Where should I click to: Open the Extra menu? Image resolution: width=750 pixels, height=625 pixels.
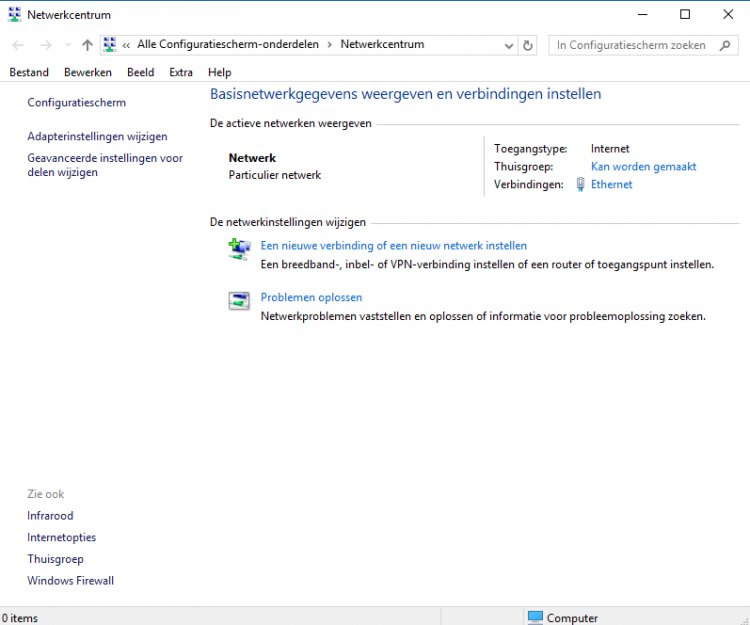(x=181, y=72)
